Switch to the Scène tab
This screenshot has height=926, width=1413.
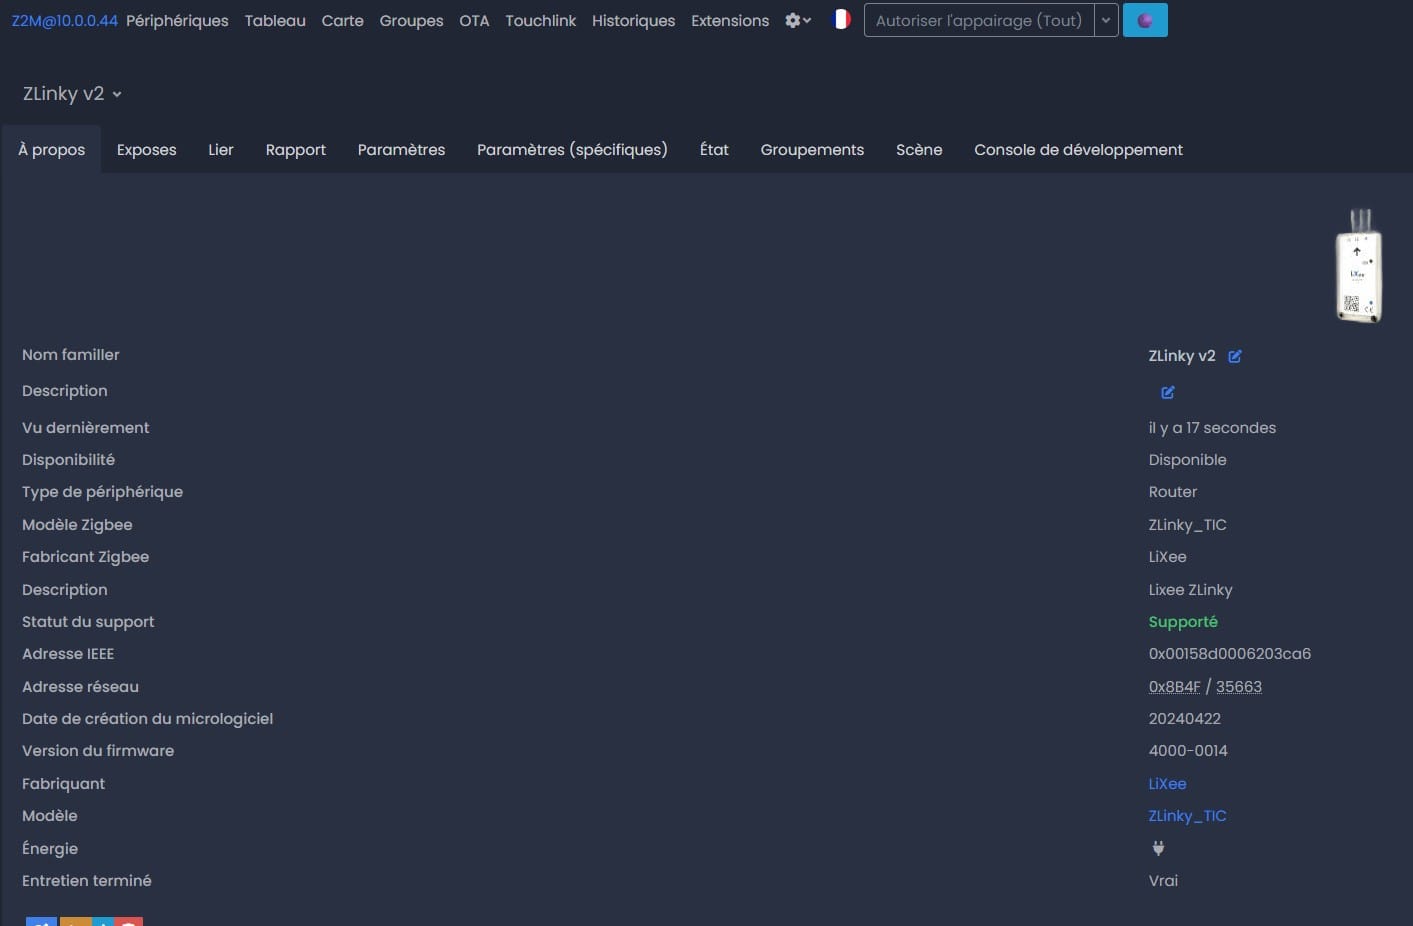click(x=919, y=149)
